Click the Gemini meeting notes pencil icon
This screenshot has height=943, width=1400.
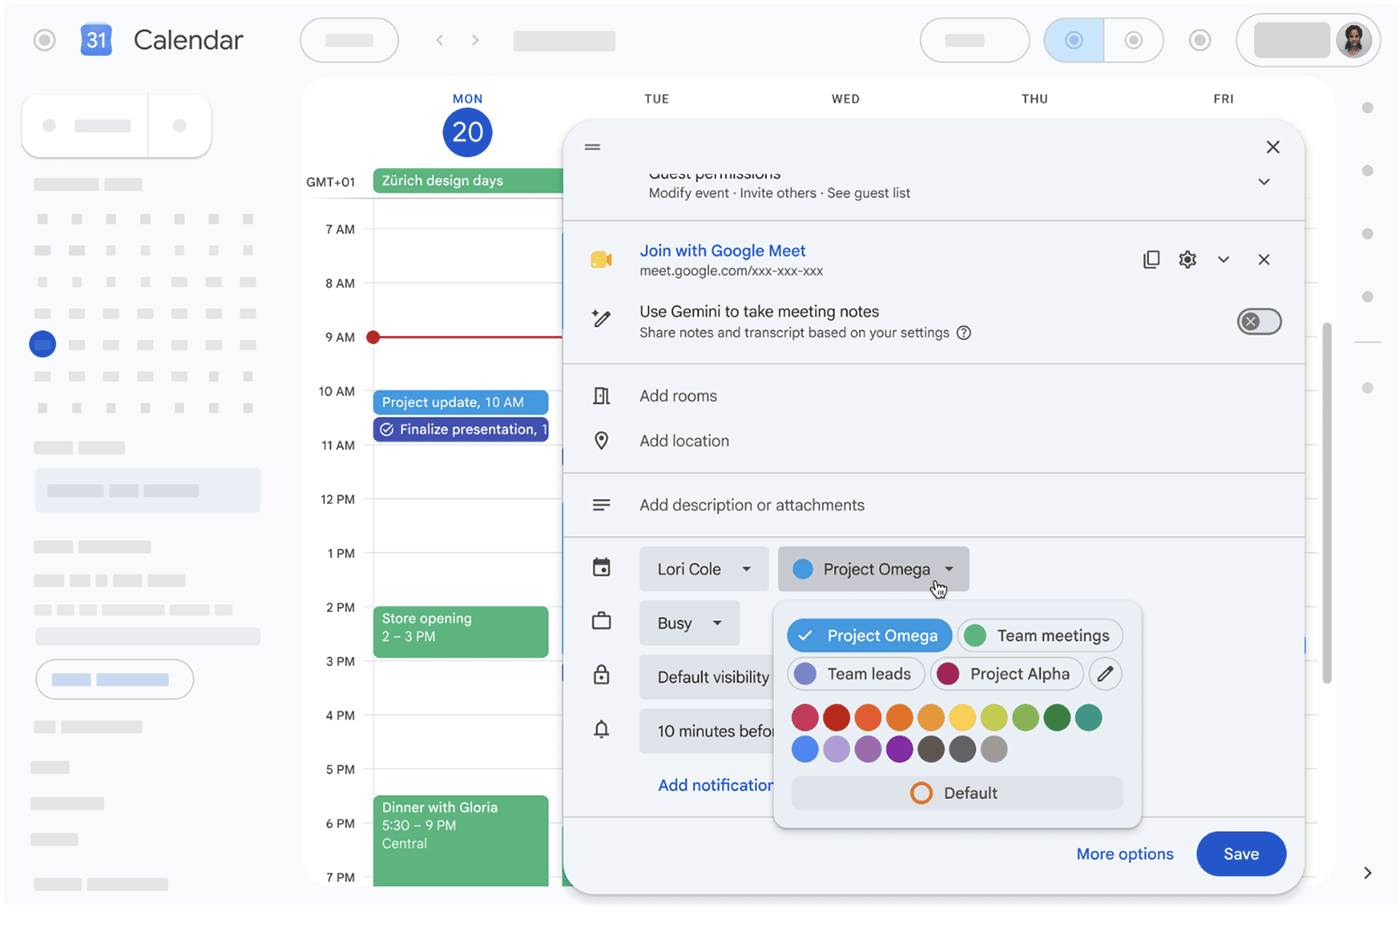coord(601,319)
